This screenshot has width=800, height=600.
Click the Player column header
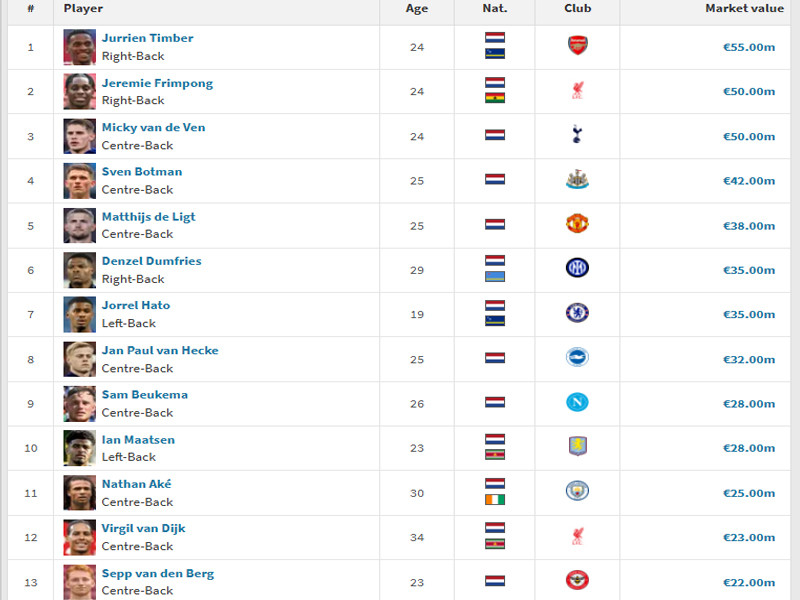click(x=83, y=9)
